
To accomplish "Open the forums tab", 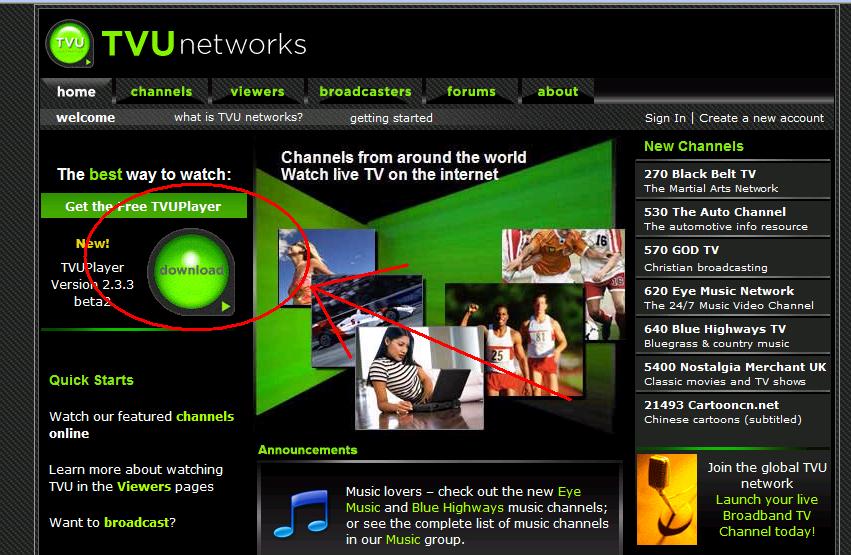I will coord(471,92).
